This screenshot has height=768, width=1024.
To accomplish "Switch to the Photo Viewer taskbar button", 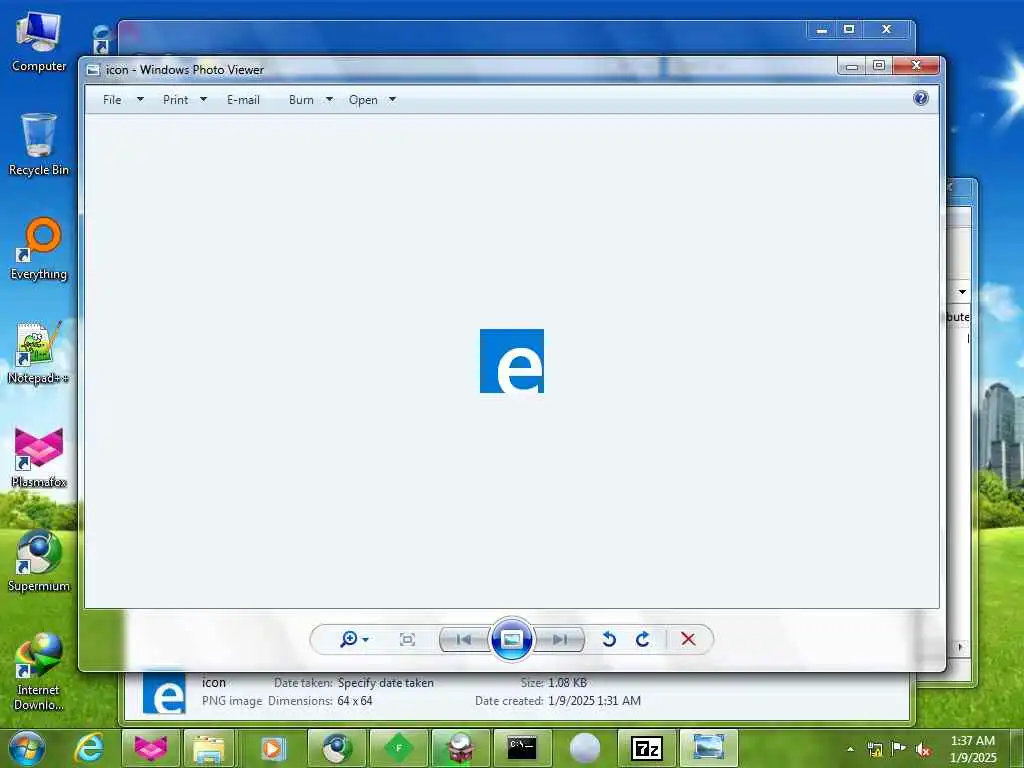I will 709,748.
